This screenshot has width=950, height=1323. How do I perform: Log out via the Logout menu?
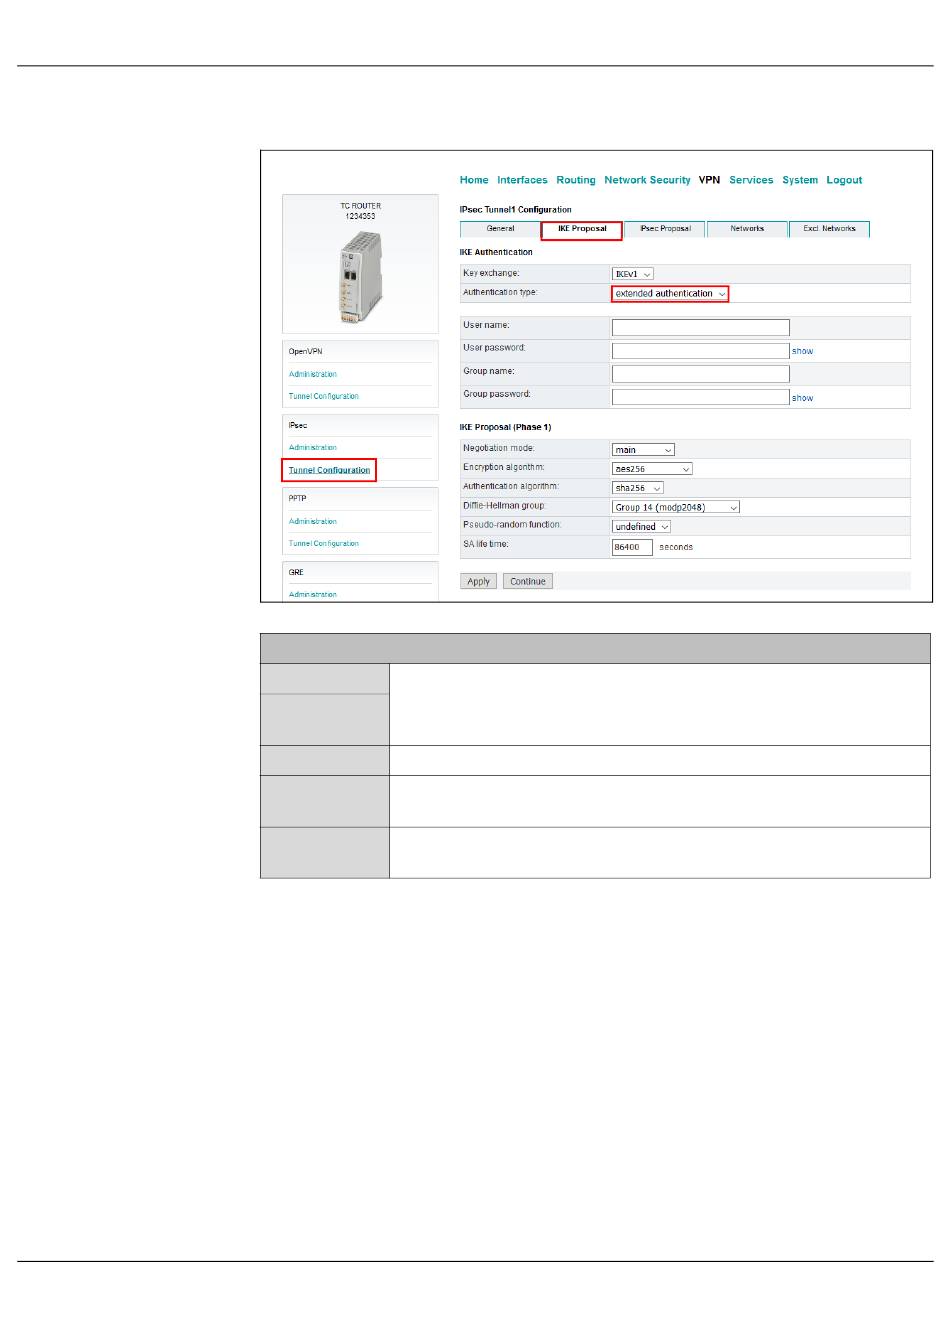point(844,180)
